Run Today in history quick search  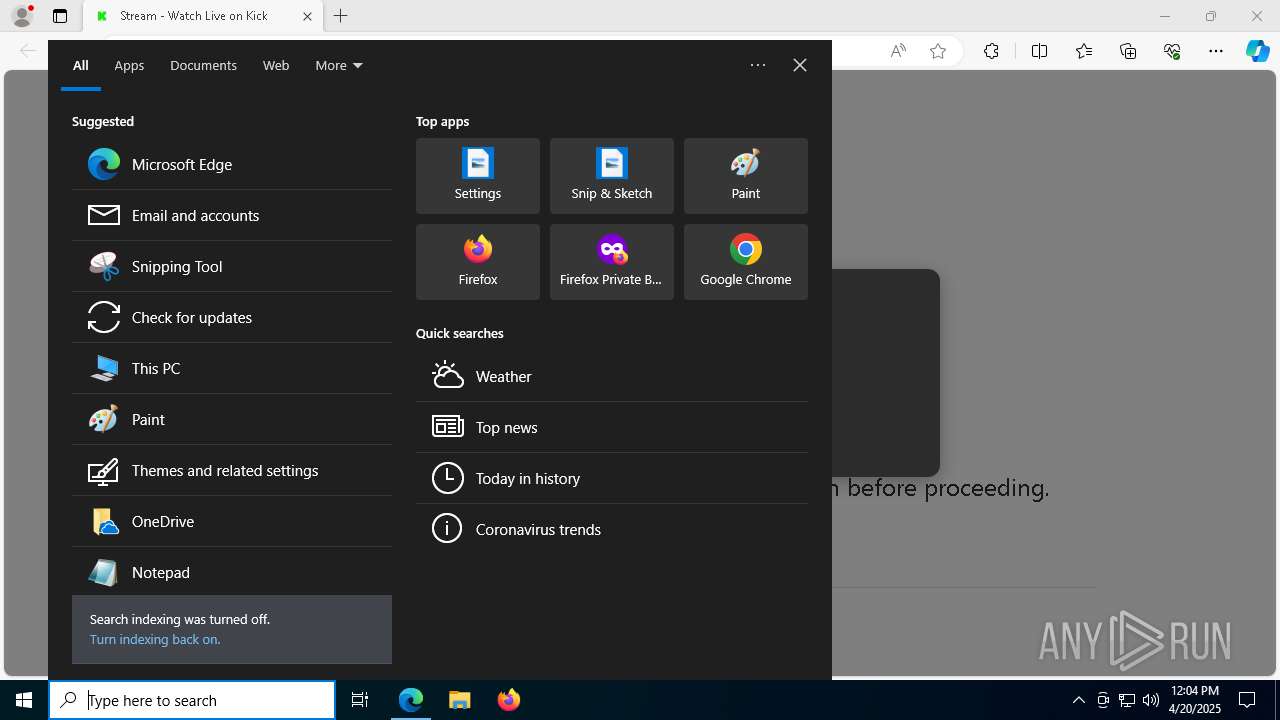pos(612,478)
